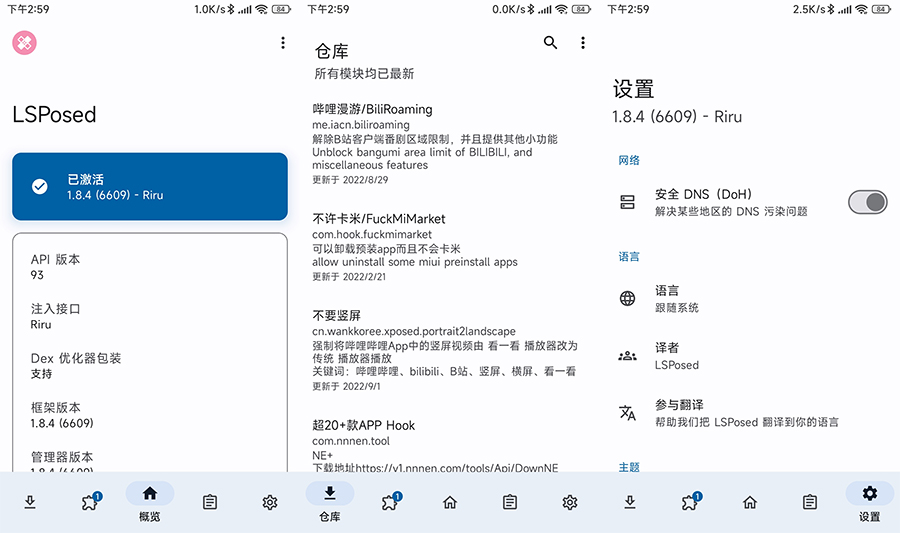The image size is (900, 533).
Task: Tap the blue 已激活 status card
Action: click(x=150, y=186)
